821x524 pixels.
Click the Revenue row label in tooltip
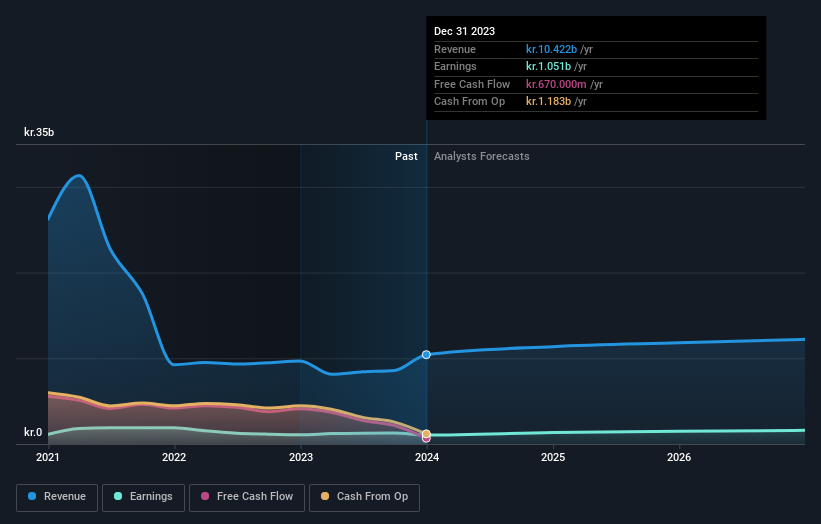455,49
